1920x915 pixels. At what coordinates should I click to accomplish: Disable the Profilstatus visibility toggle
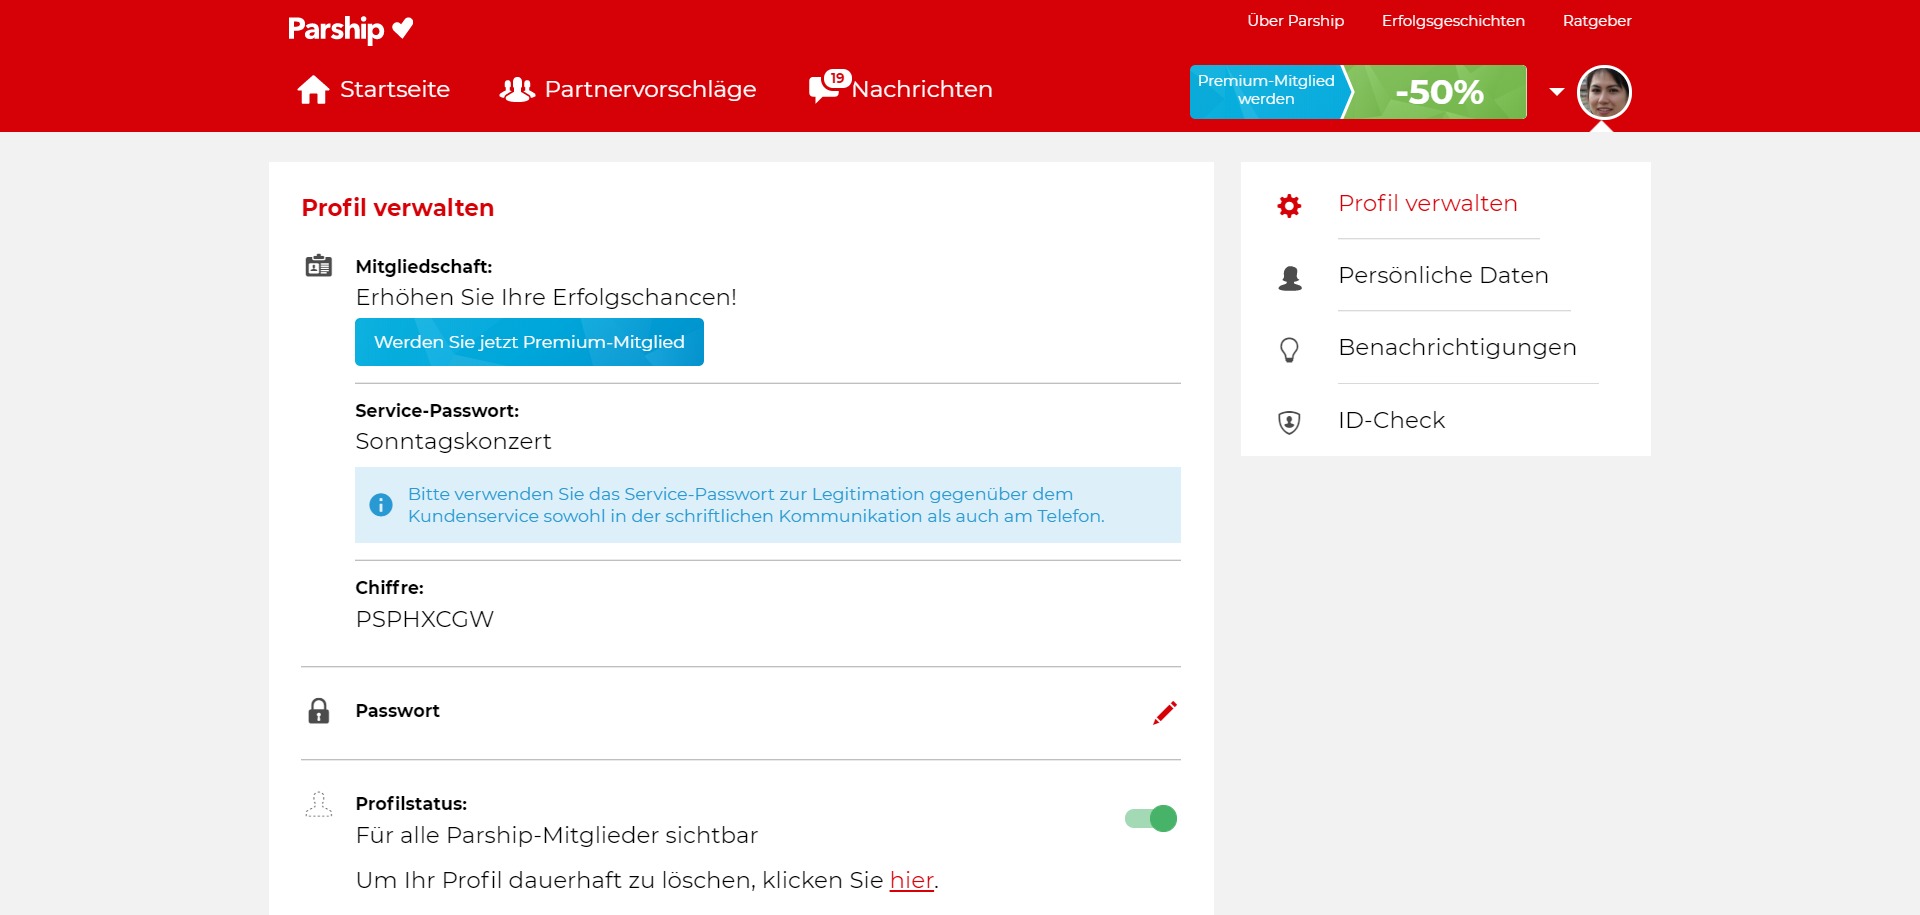tap(1150, 818)
